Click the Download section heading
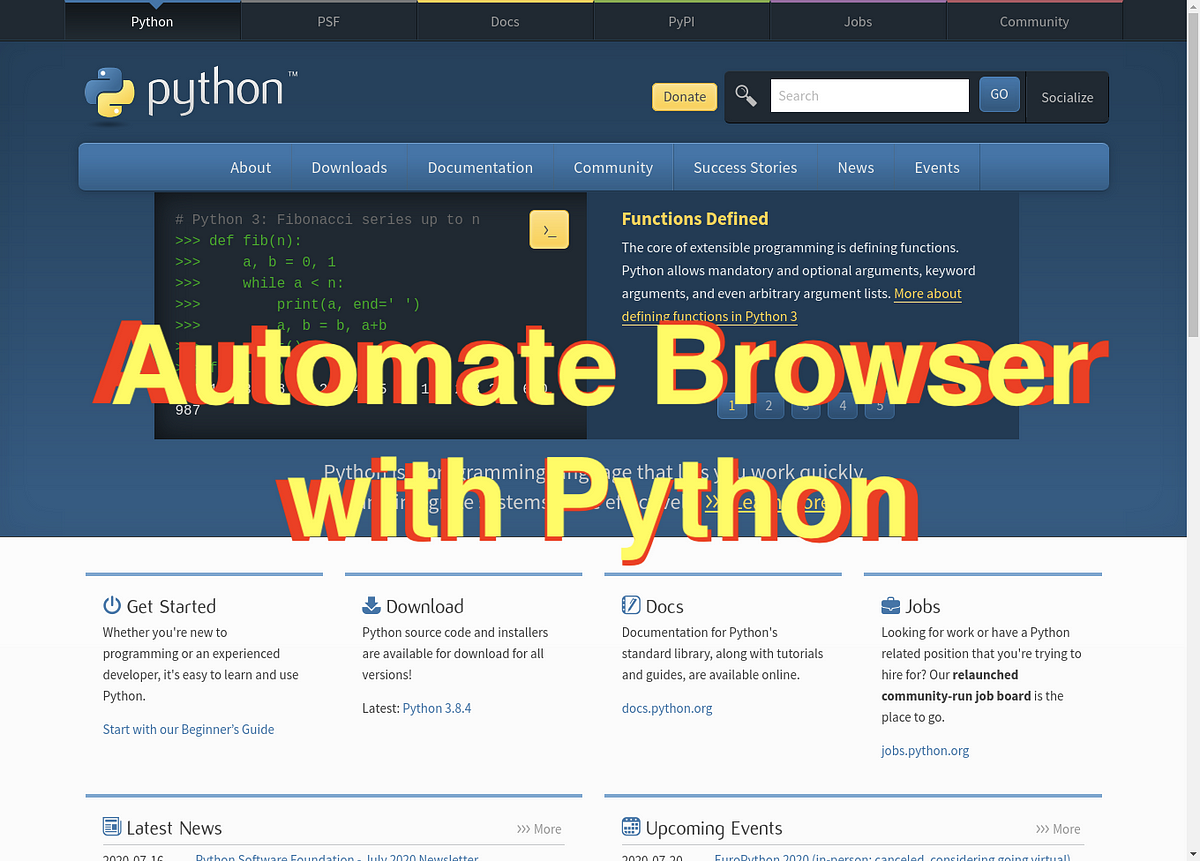Image resolution: width=1200 pixels, height=861 pixels. [x=424, y=606]
